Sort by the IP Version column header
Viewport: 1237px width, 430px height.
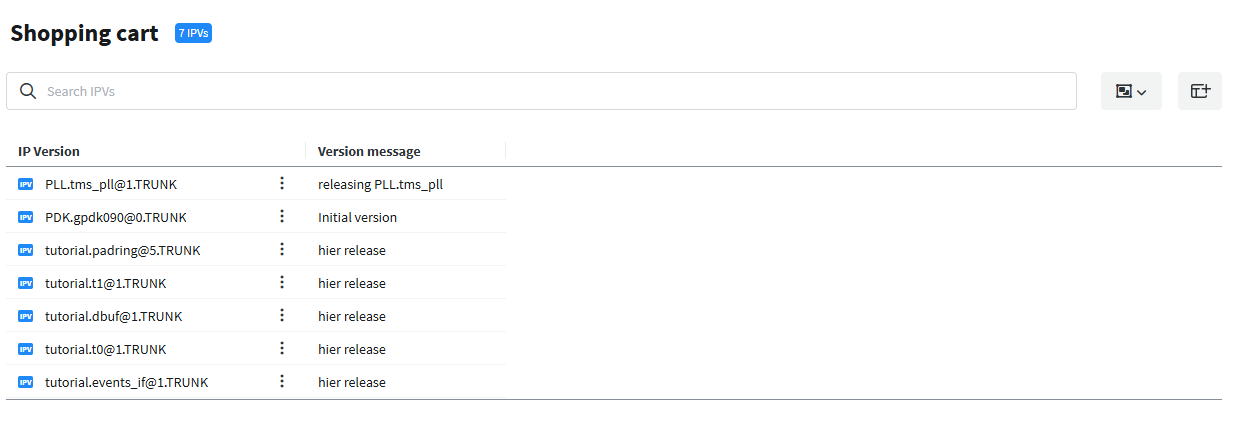click(x=49, y=152)
